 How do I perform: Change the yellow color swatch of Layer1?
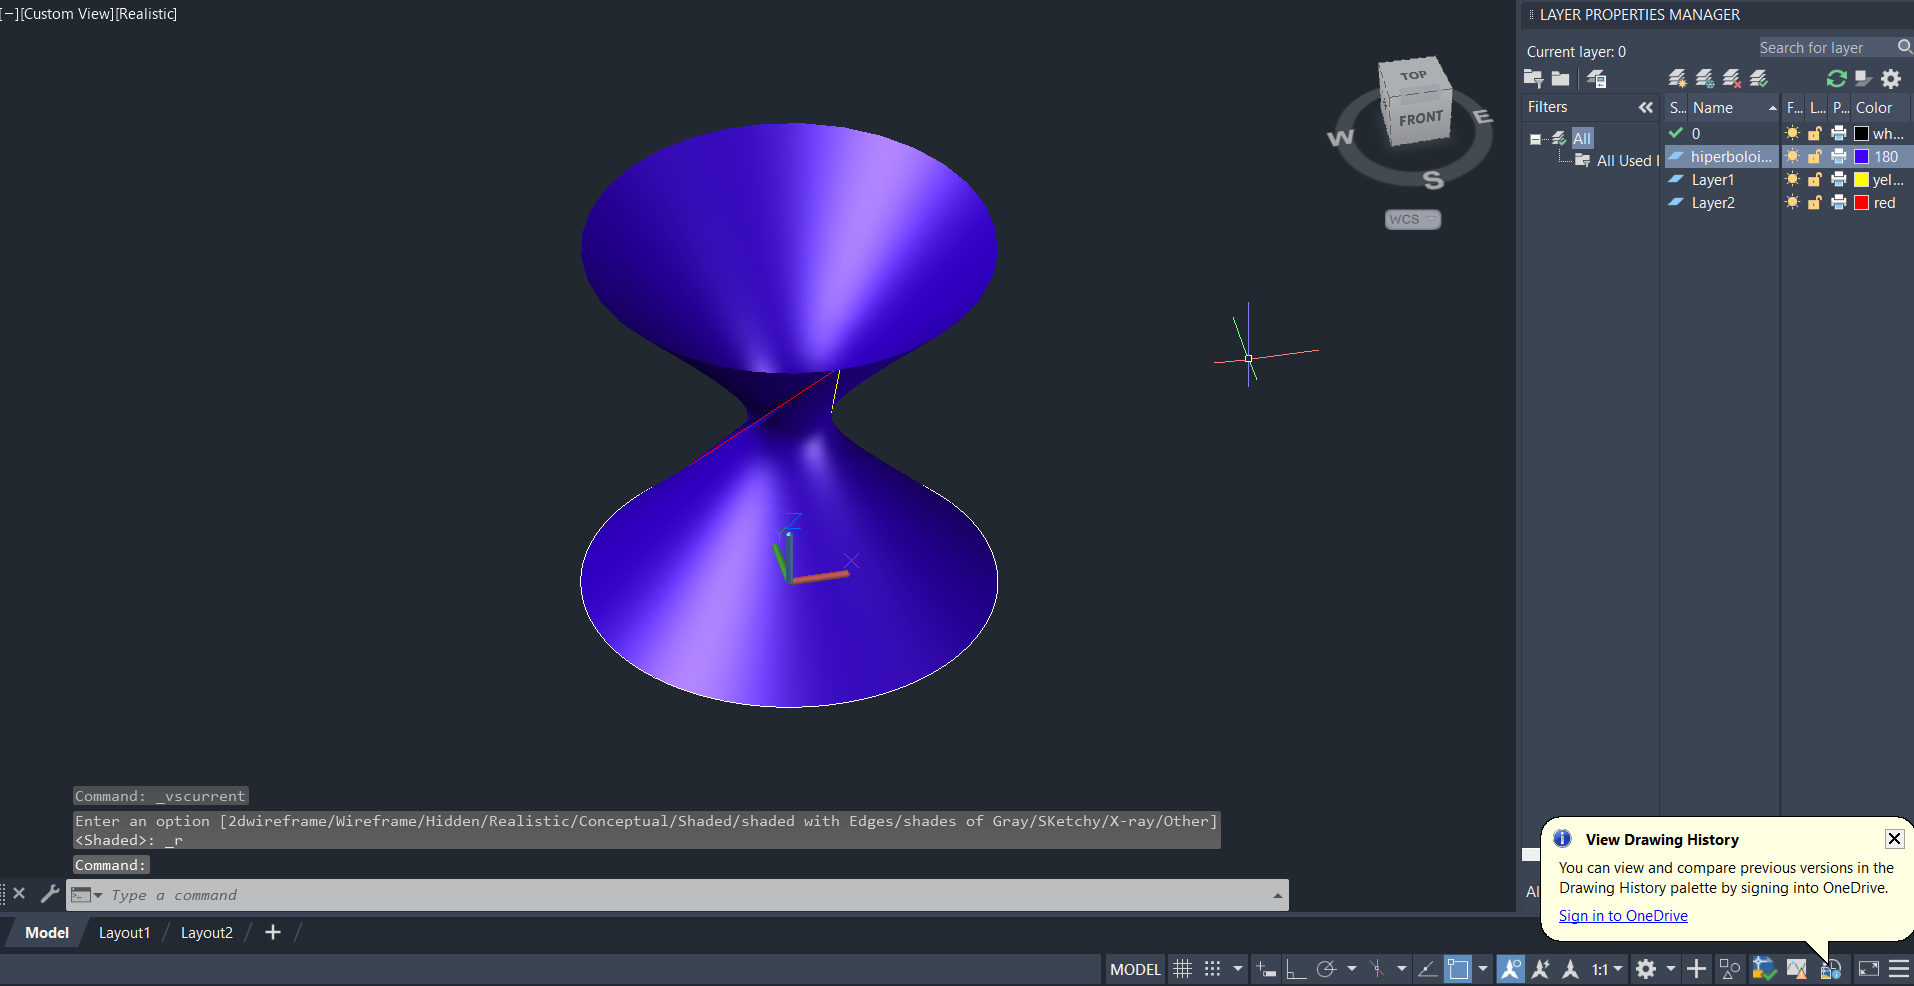[x=1861, y=179]
